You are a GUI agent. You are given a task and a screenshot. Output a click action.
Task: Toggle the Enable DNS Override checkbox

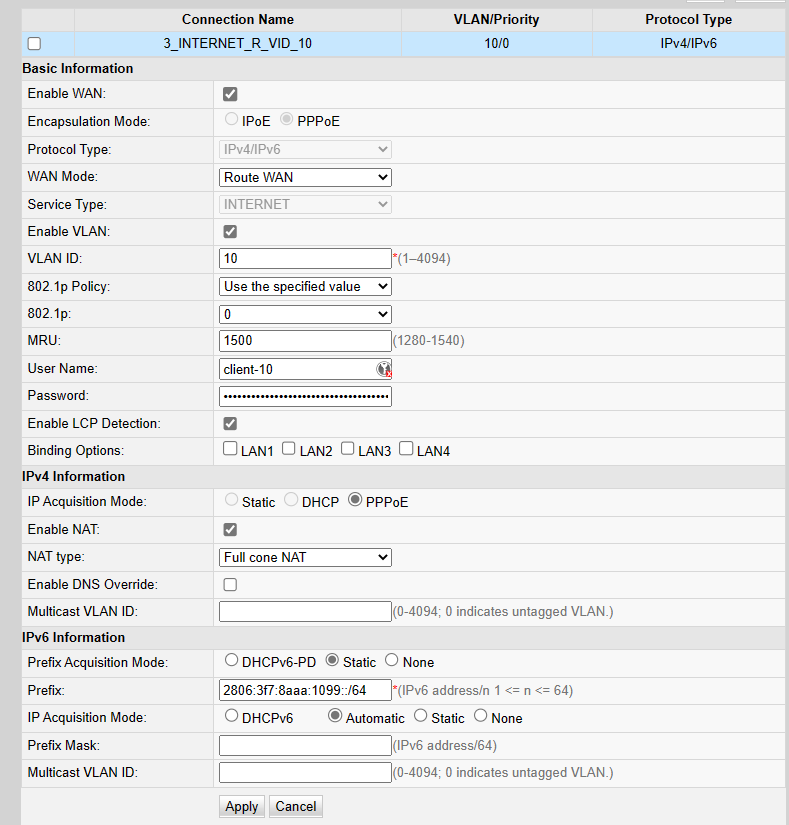(230, 584)
